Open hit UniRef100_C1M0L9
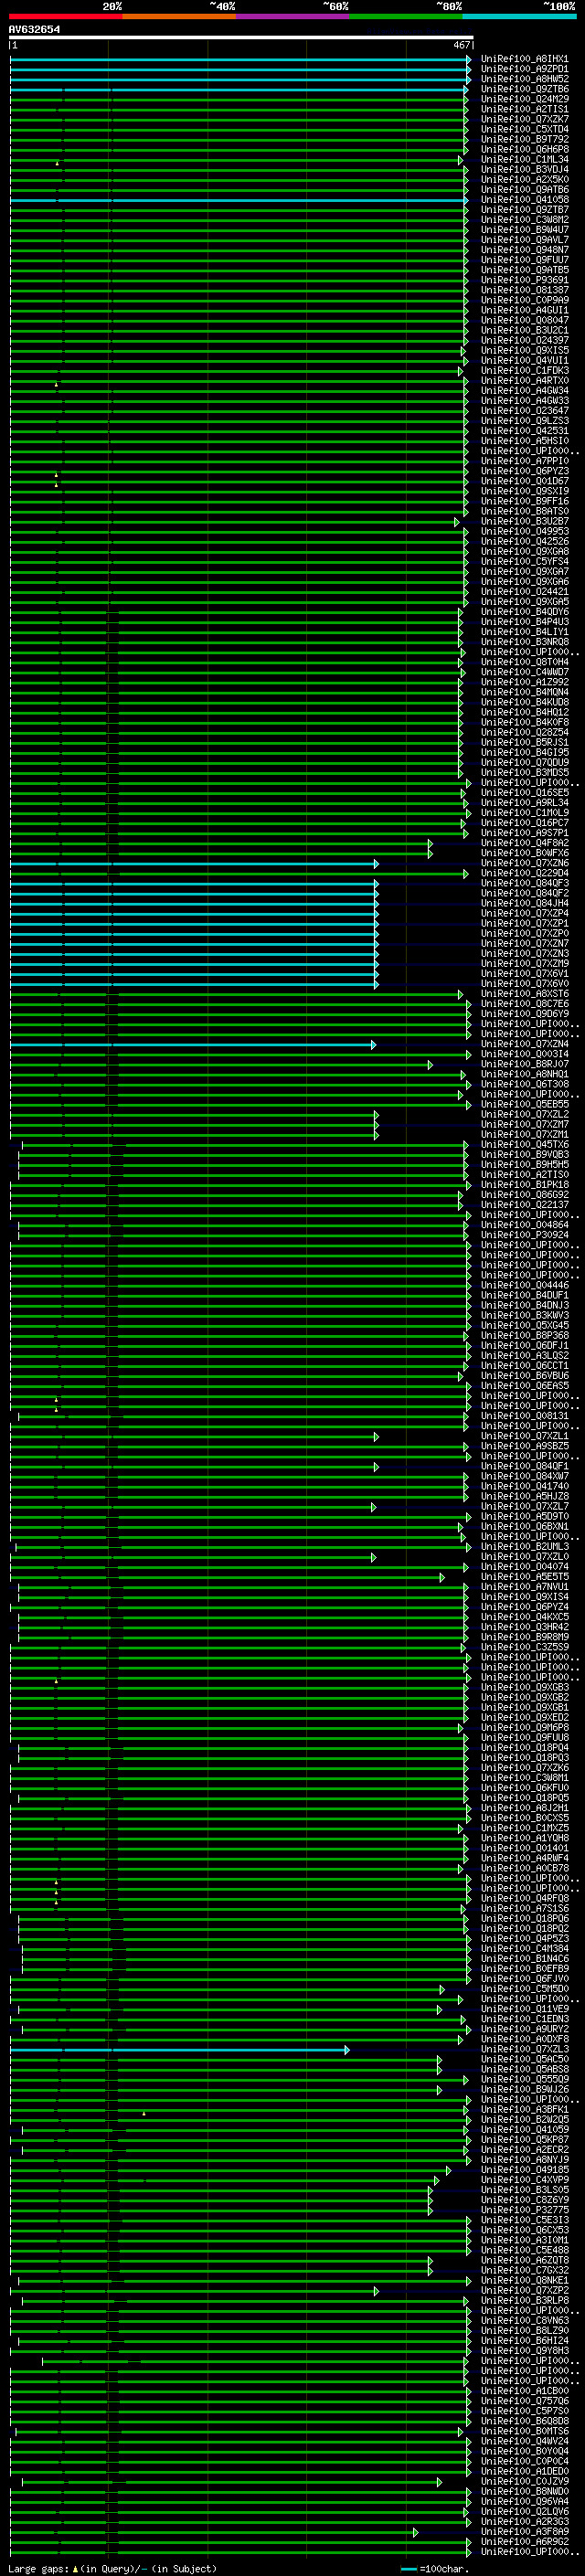The width and height of the screenshot is (585, 2576). [524, 813]
